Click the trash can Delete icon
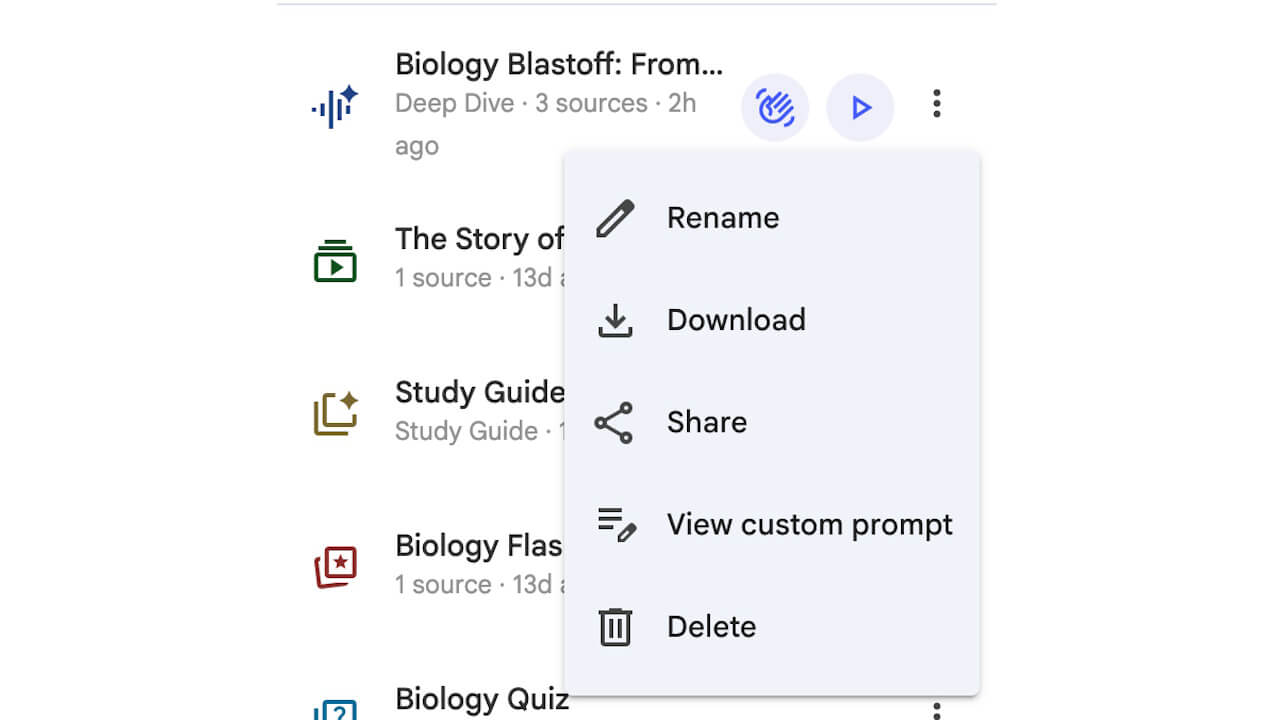This screenshot has height=720, width=1280. point(615,627)
